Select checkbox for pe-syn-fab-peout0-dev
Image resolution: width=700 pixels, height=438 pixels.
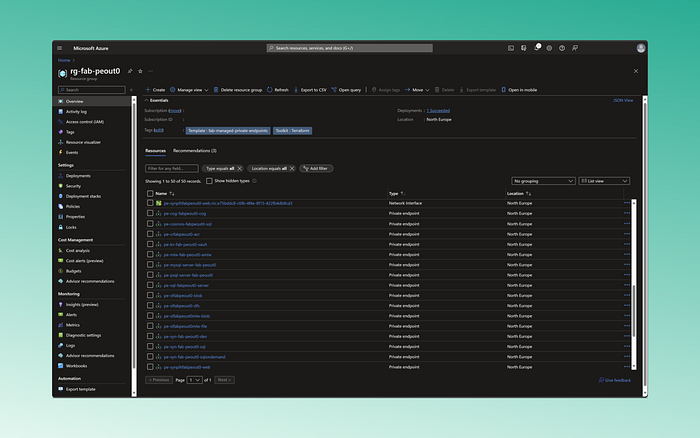pyautogui.click(x=150, y=336)
